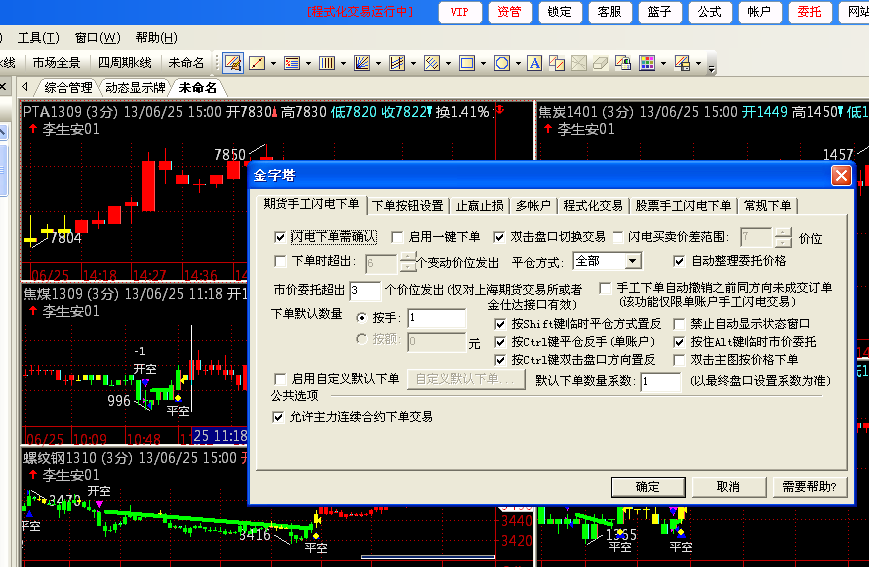
Task: Select the trend line drawing tool
Action: (257, 63)
